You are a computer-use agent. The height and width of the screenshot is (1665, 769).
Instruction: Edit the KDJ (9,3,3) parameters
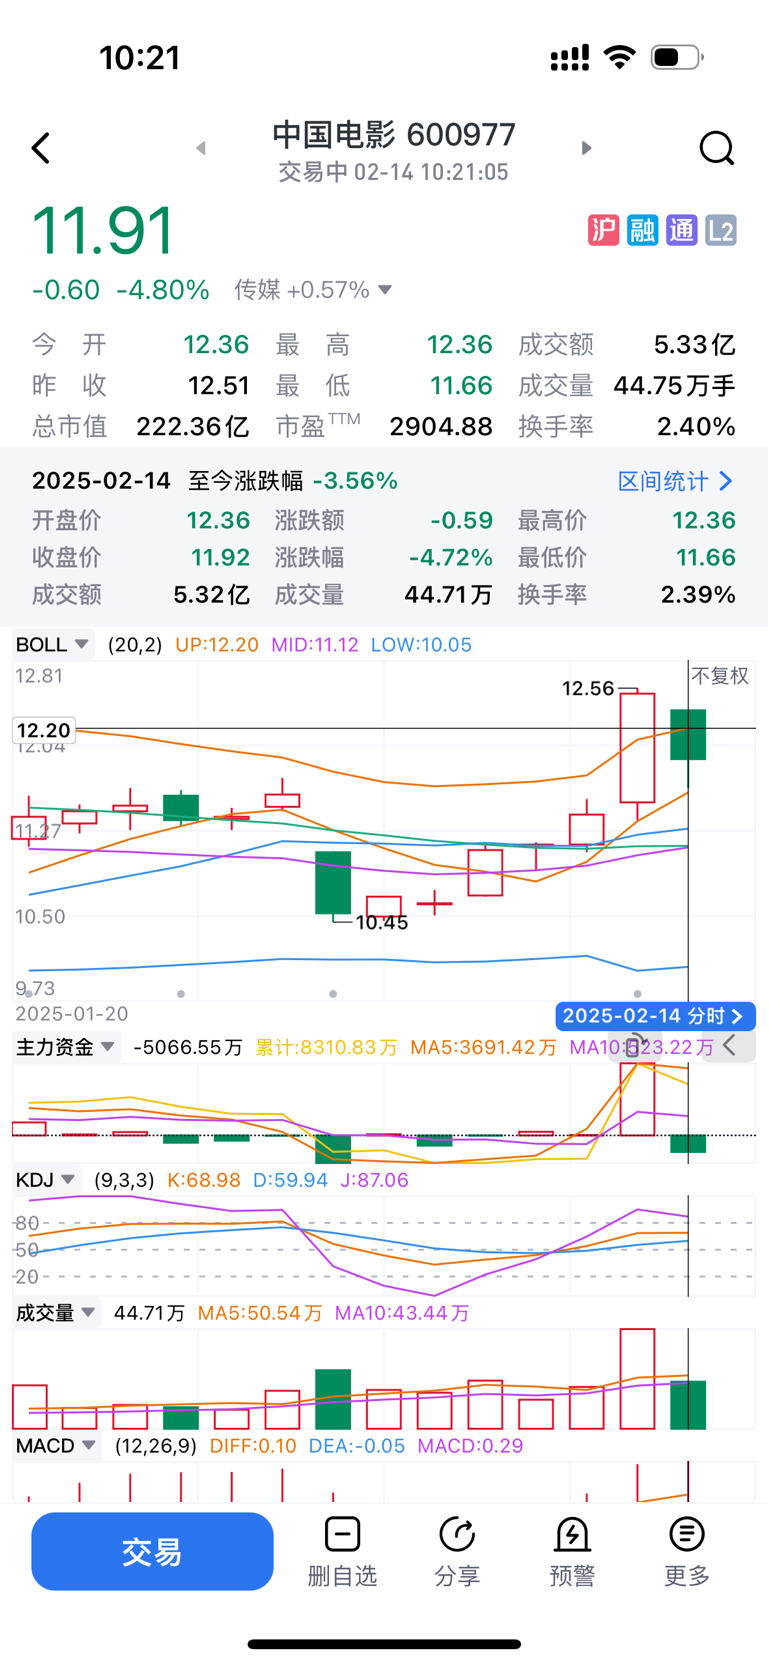(124, 1180)
